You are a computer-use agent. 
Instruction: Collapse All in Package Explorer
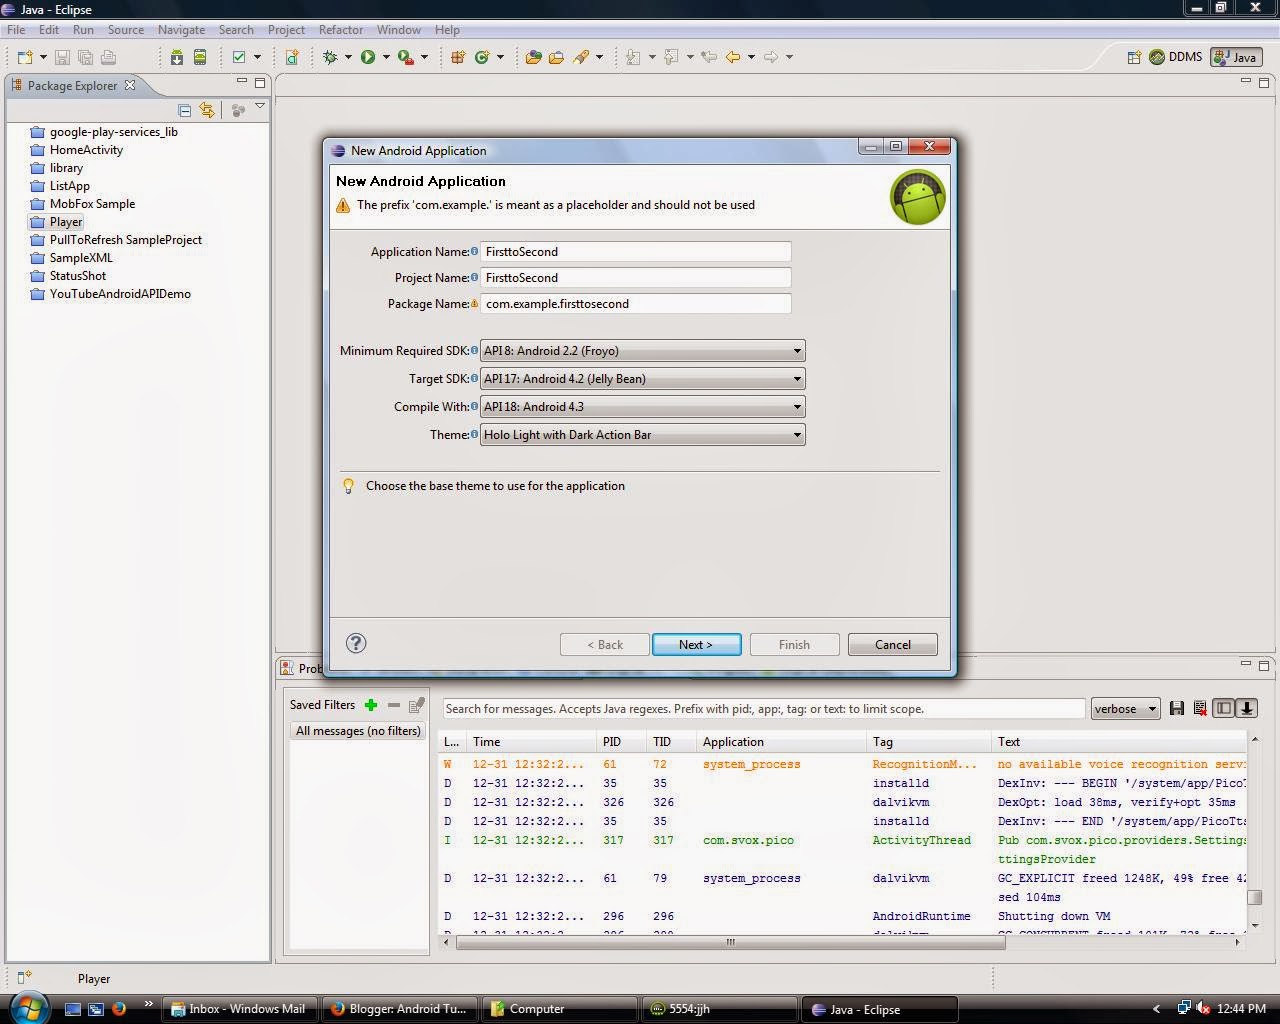(184, 110)
